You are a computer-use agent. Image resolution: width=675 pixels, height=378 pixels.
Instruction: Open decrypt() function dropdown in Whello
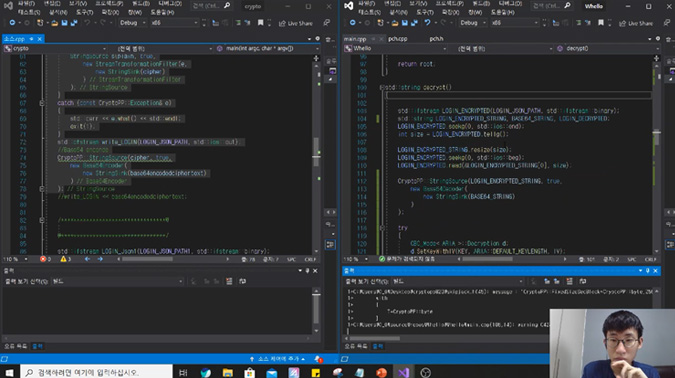(x=607, y=49)
